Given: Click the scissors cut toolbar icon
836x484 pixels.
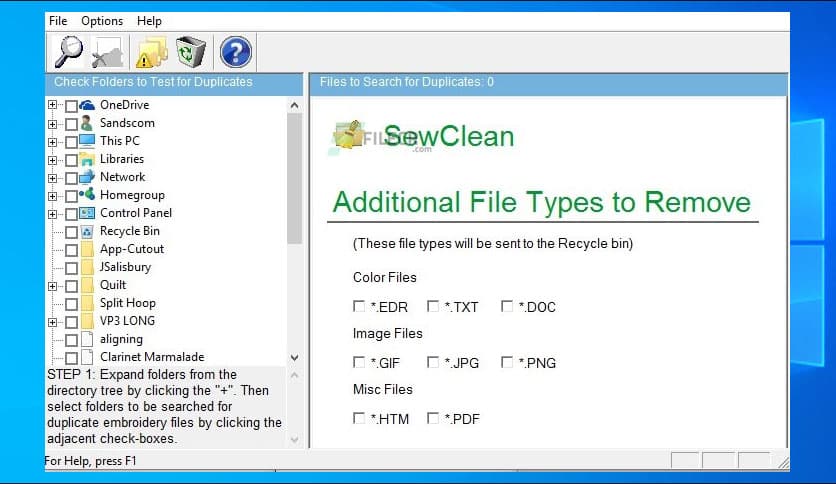Looking at the screenshot, I should [109, 52].
